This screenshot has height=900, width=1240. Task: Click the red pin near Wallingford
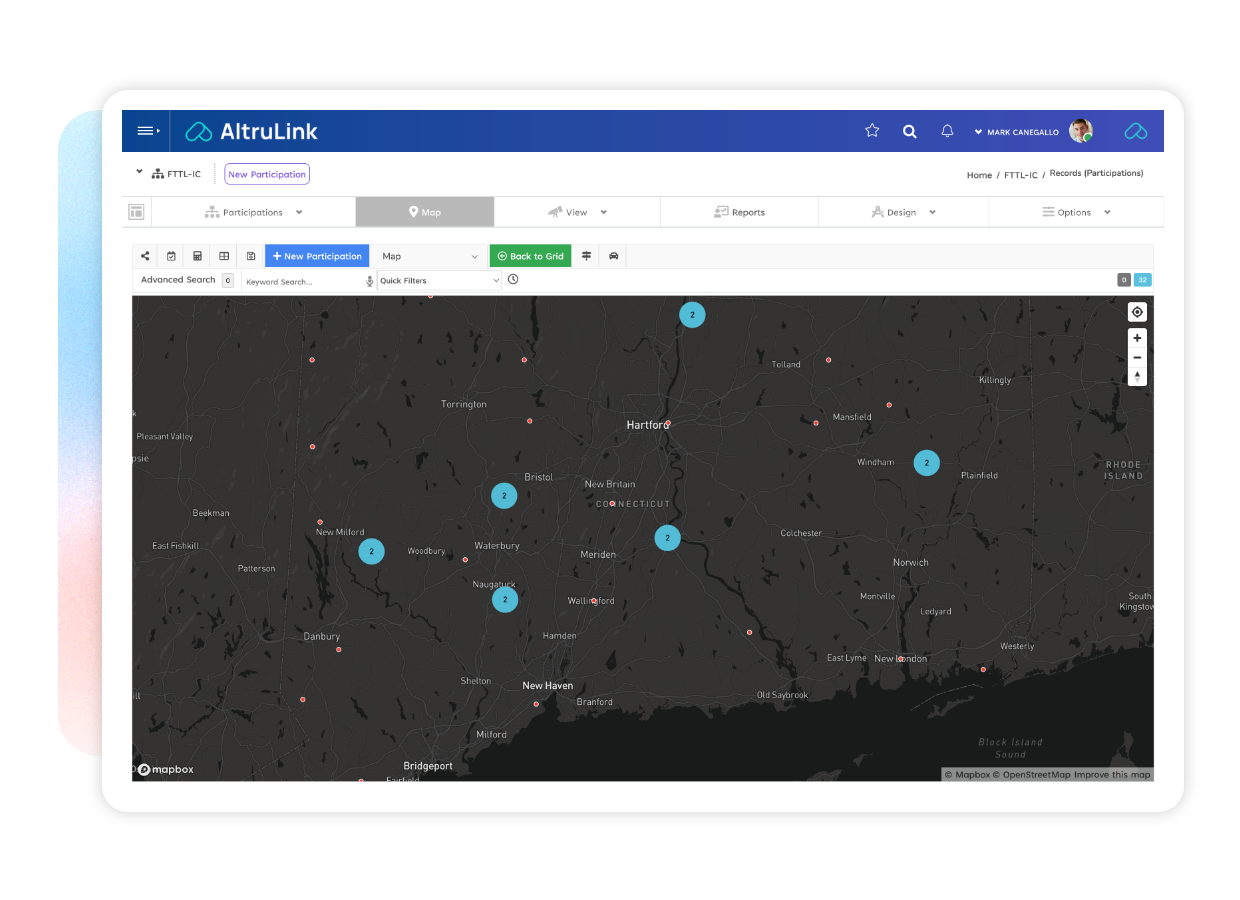click(x=594, y=601)
